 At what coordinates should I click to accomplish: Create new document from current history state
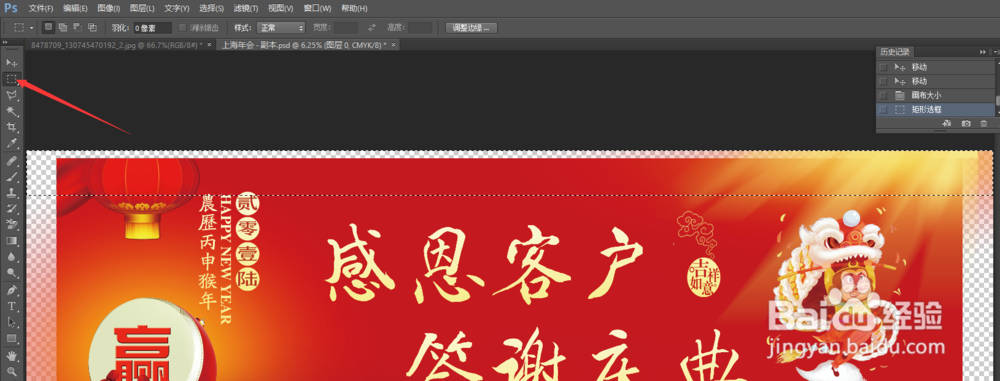pos(947,123)
